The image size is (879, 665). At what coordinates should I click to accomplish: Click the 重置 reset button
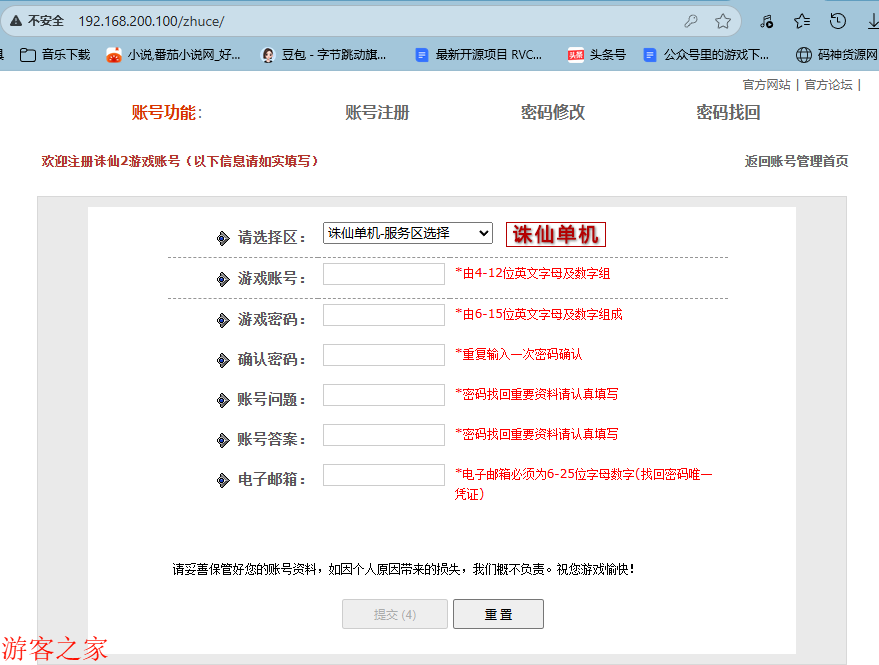tap(498, 614)
